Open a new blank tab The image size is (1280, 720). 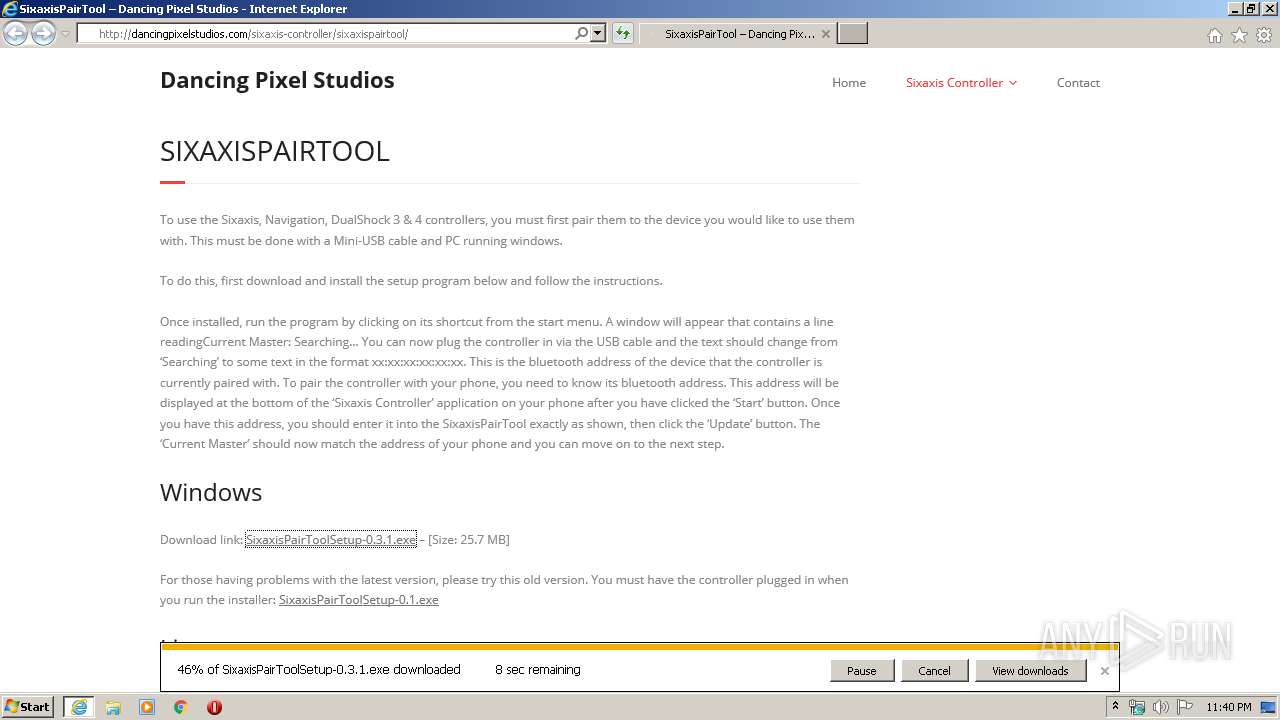(852, 34)
